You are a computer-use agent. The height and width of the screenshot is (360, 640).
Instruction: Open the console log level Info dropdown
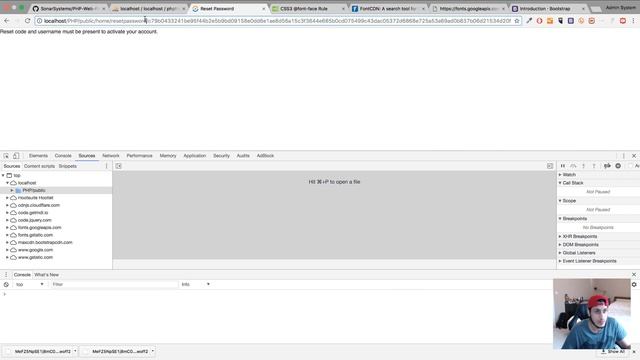[196, 284]
